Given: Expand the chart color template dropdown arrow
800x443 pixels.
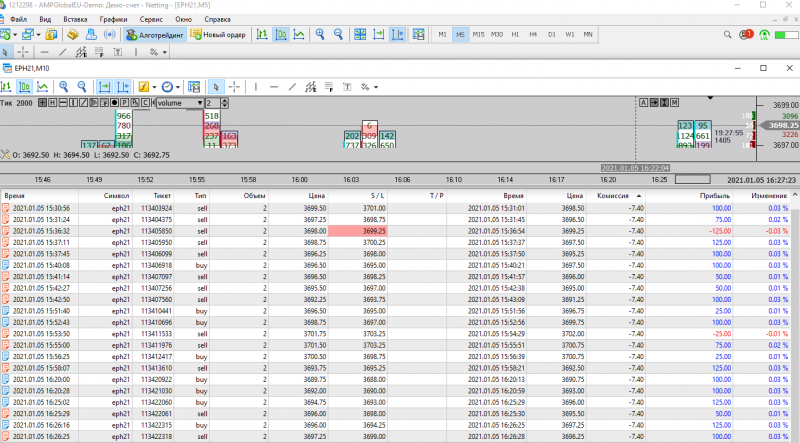Looking at the screenshot, I should click(152, 87).
